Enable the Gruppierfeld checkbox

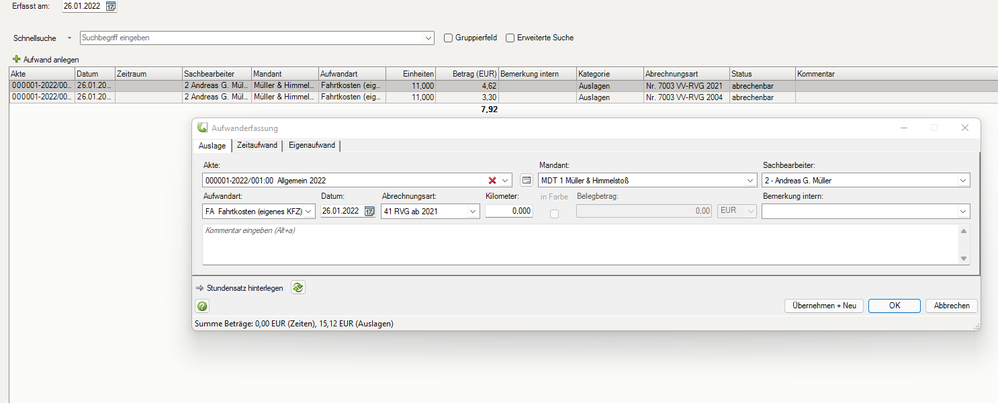tap(448, 38)
